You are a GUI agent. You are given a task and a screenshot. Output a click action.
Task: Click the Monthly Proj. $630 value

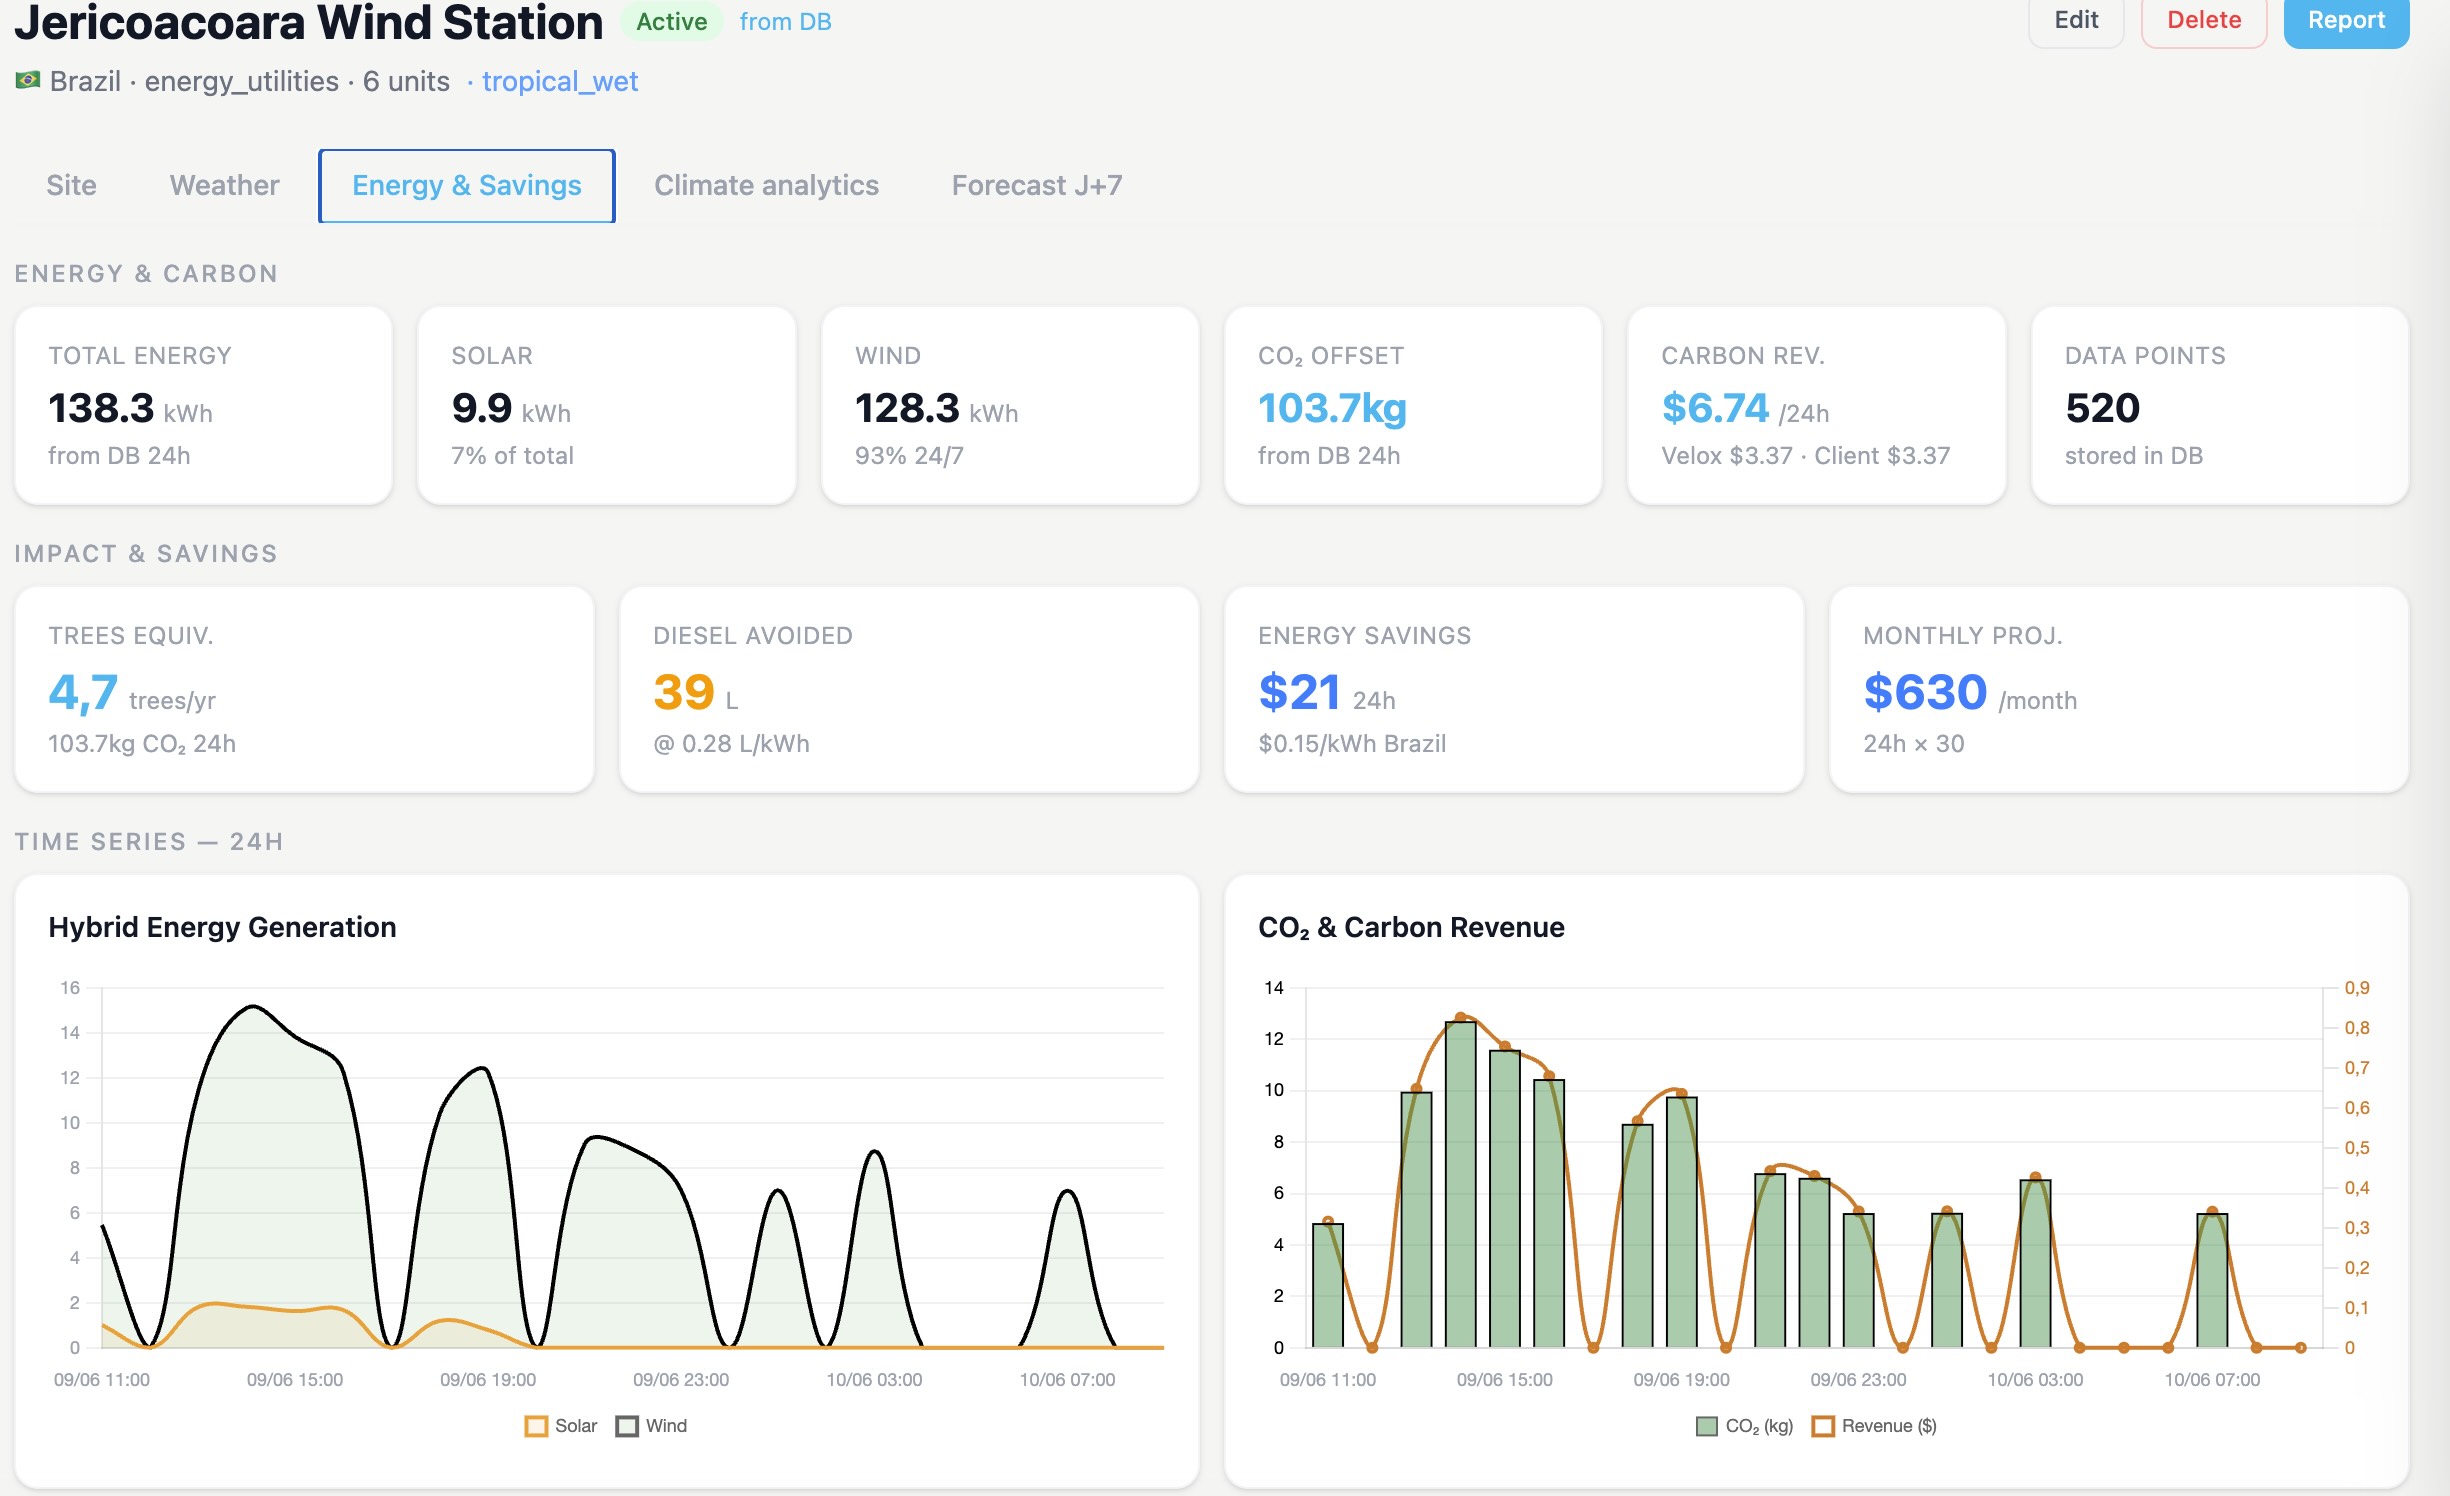[x=1925, y=692]
